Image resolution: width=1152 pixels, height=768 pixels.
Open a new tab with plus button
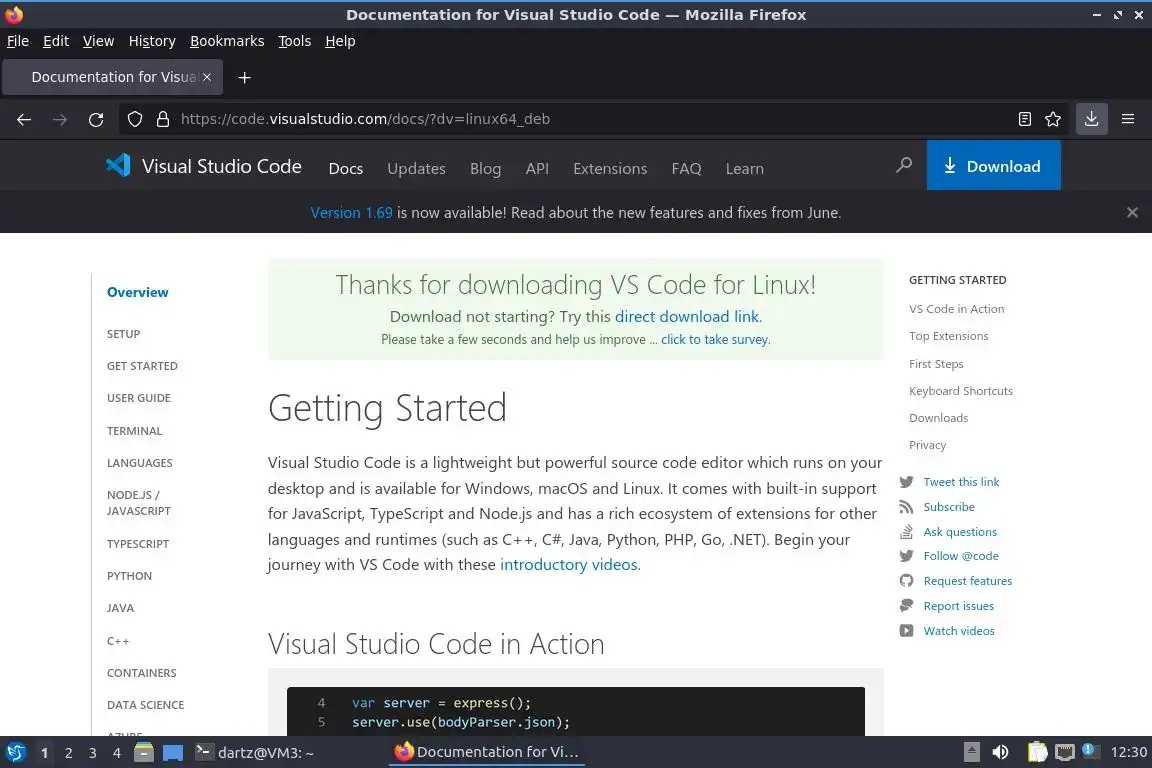pos(245,77)
